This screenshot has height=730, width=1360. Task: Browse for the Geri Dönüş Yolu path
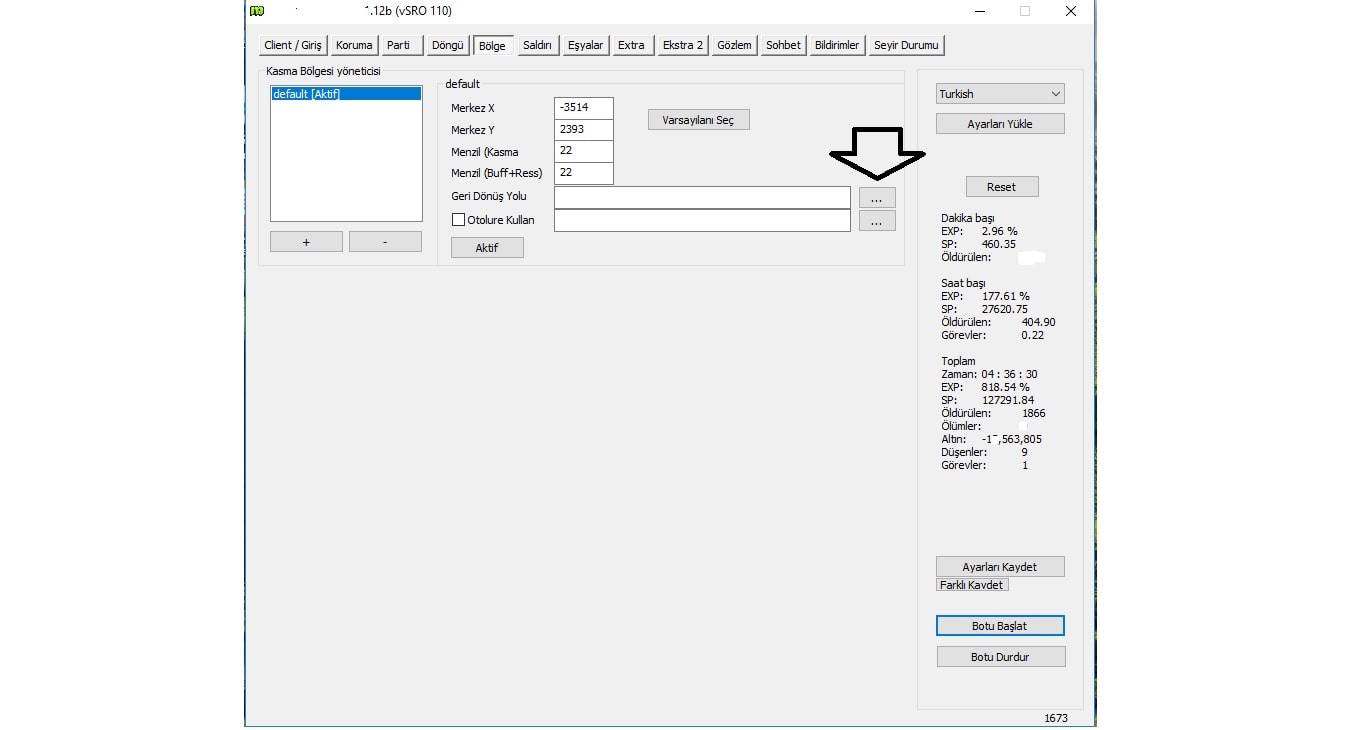point(877,198)
